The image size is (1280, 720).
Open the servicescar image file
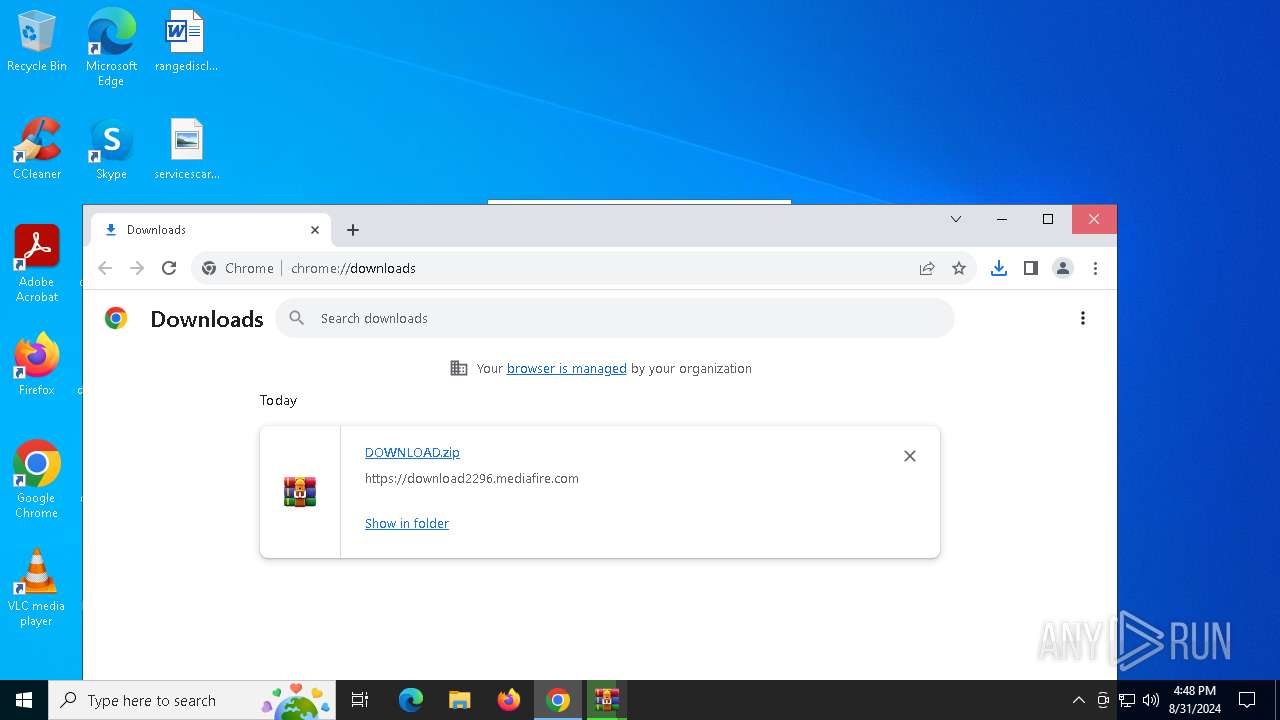point(186,149)
